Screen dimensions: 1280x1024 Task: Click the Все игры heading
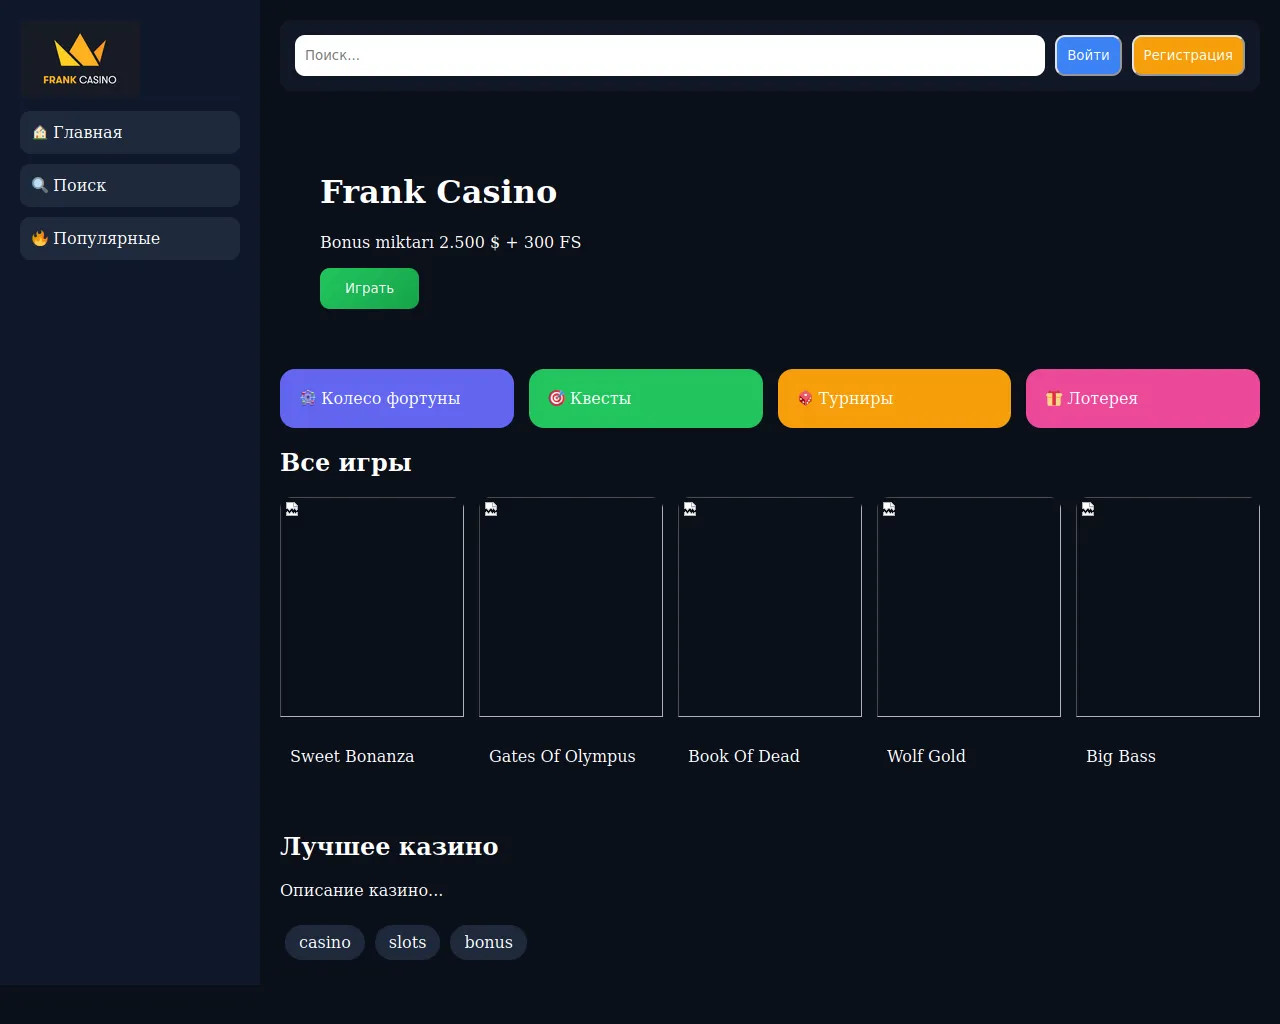click(346, 462)
